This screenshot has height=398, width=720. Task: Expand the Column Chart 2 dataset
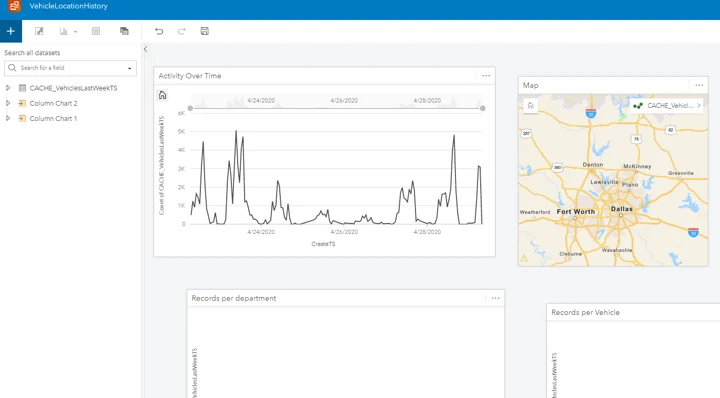[x=8, y=103]
